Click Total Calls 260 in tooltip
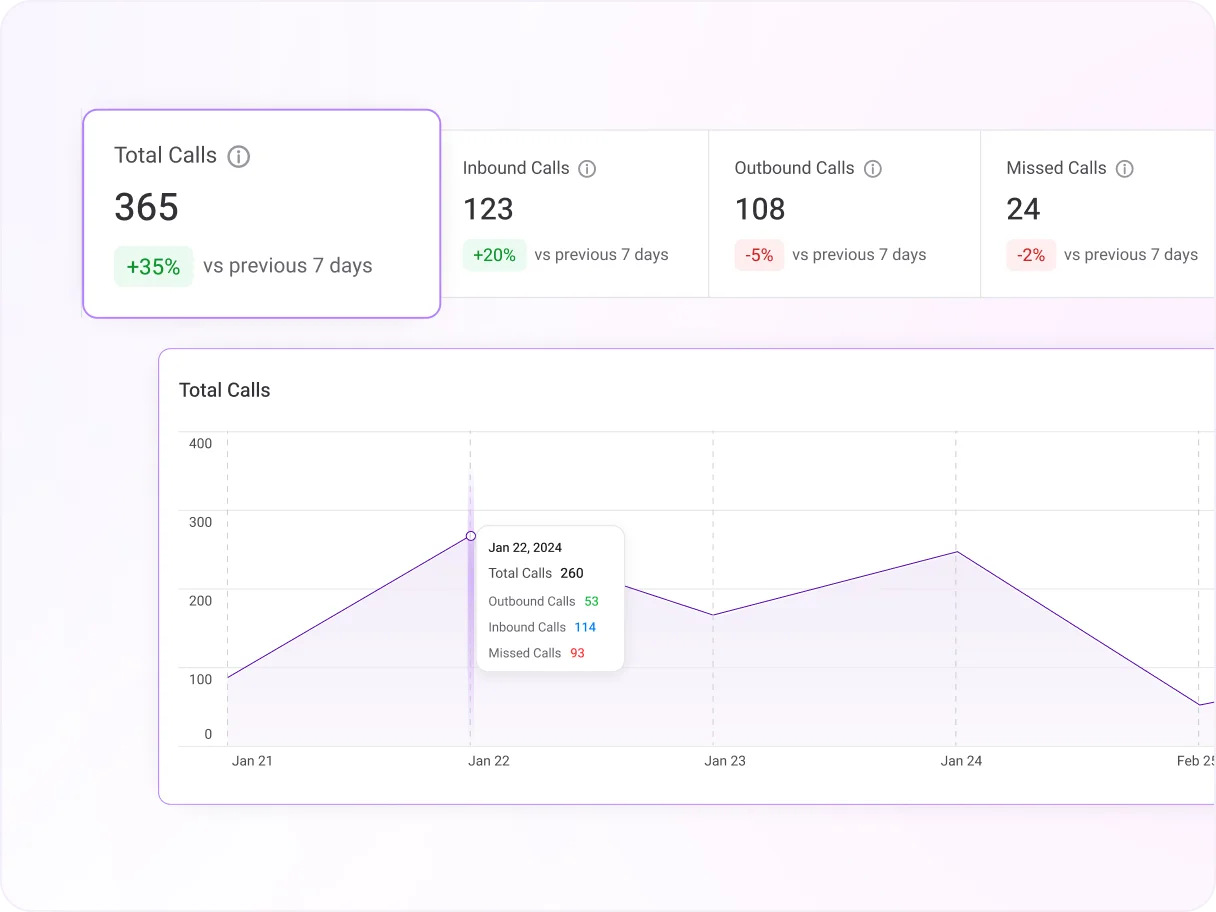The height and width of the screenshot is (912, 1216). (x=536, y=573)
